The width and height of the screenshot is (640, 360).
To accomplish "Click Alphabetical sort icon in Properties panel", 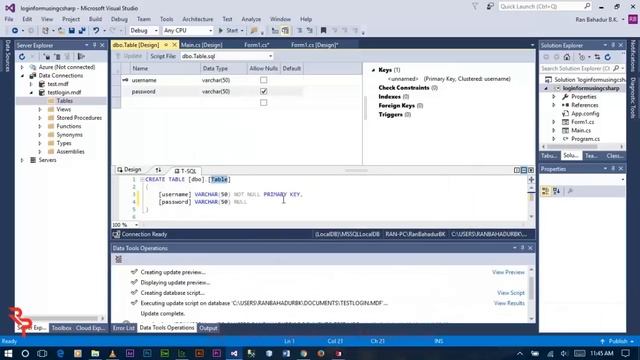I will point(556,191).
